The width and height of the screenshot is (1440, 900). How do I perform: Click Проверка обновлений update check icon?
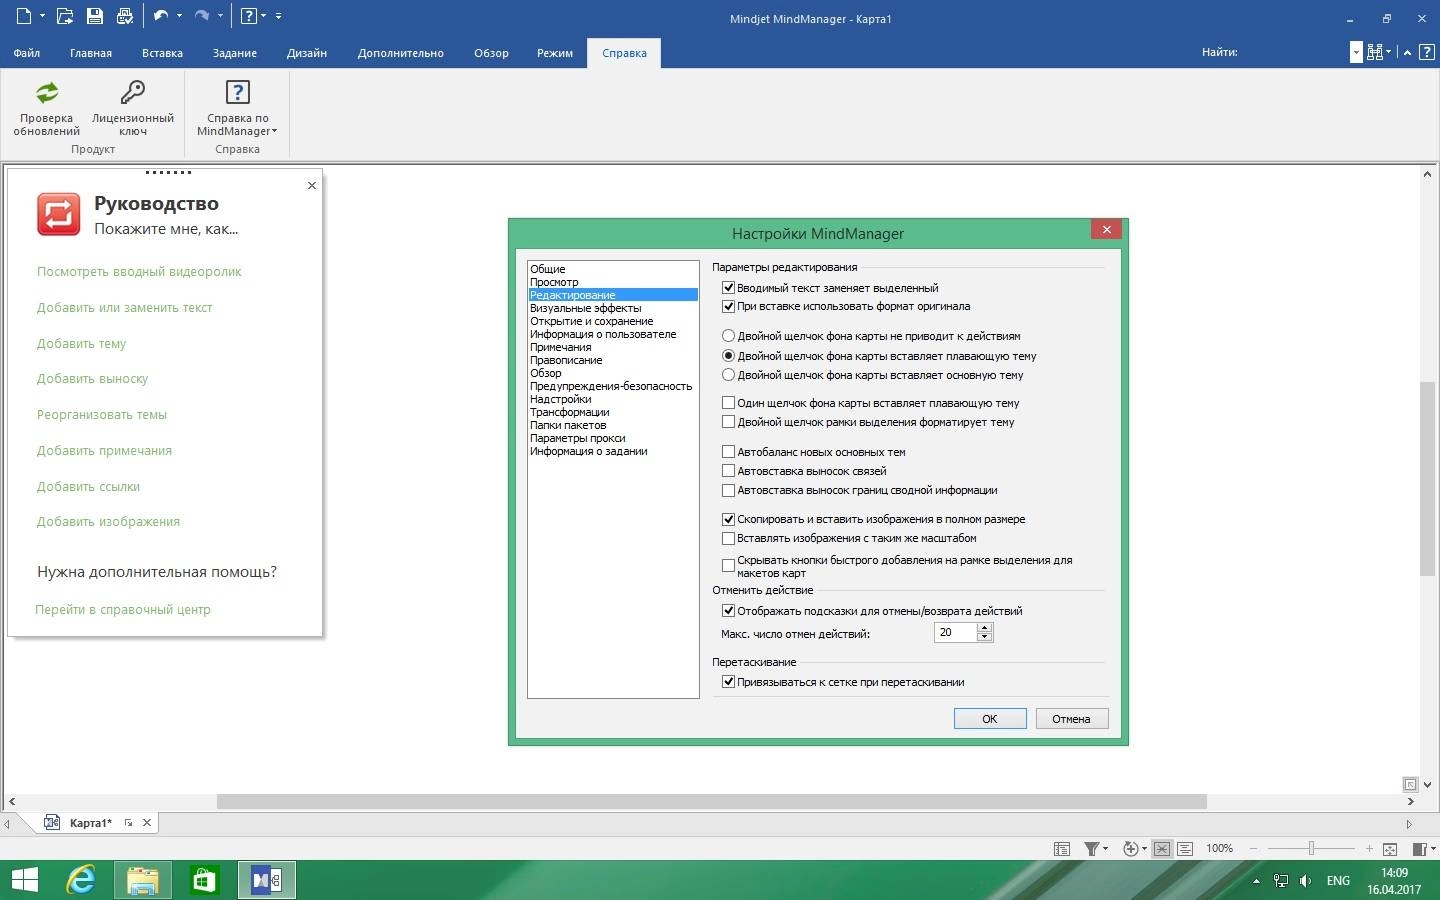click(x=47, y=93)
